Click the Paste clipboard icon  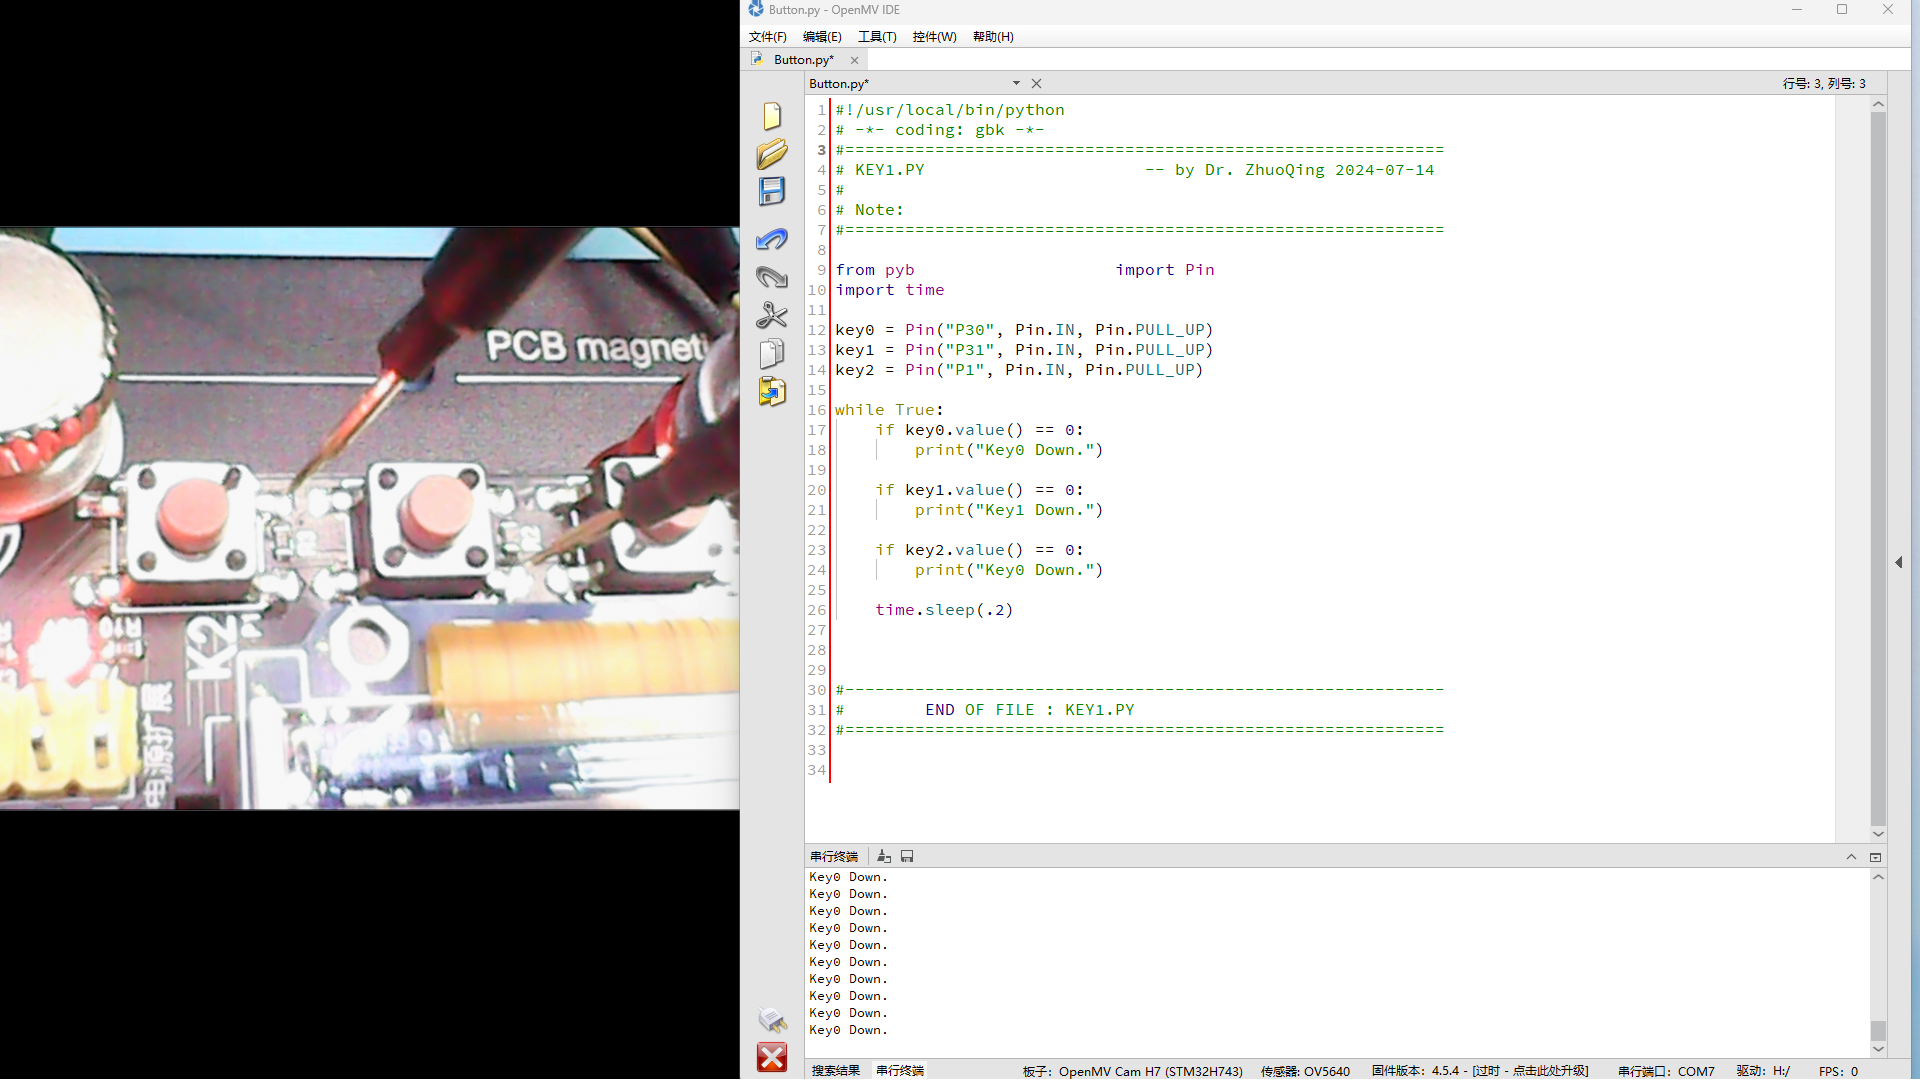coord(771,391)
